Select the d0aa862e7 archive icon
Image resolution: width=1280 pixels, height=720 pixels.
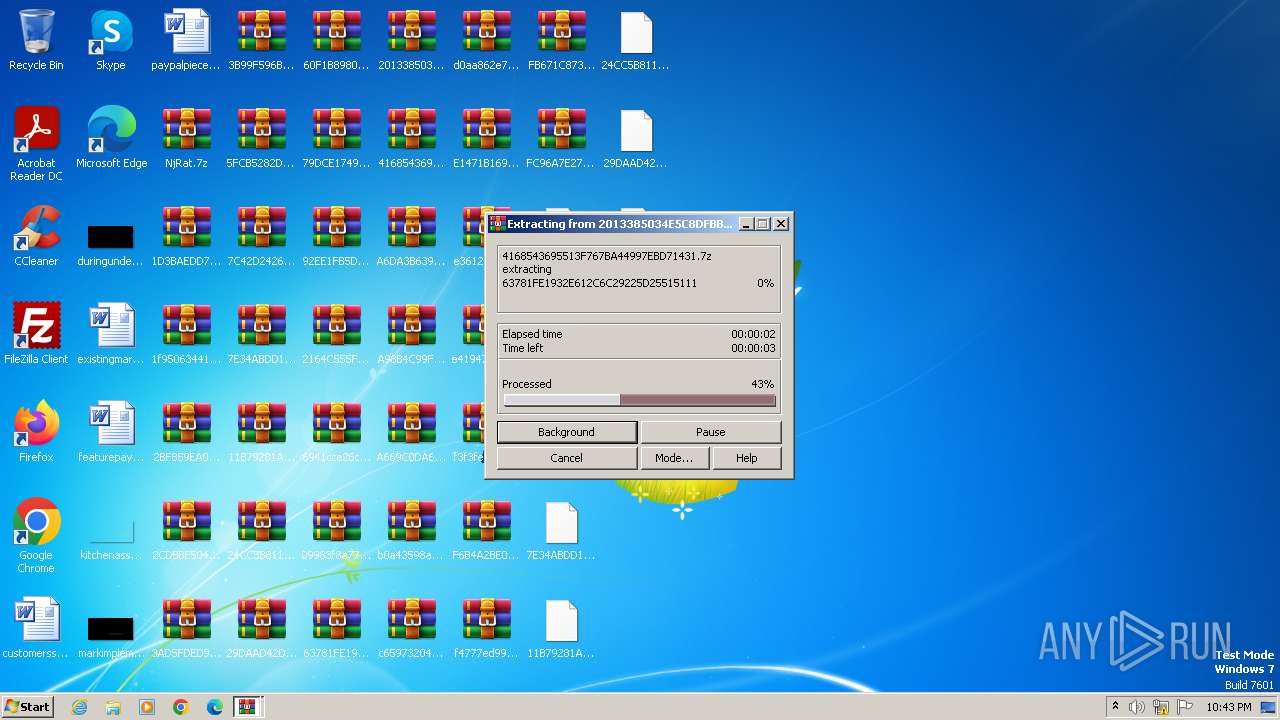tap(486, 40)
